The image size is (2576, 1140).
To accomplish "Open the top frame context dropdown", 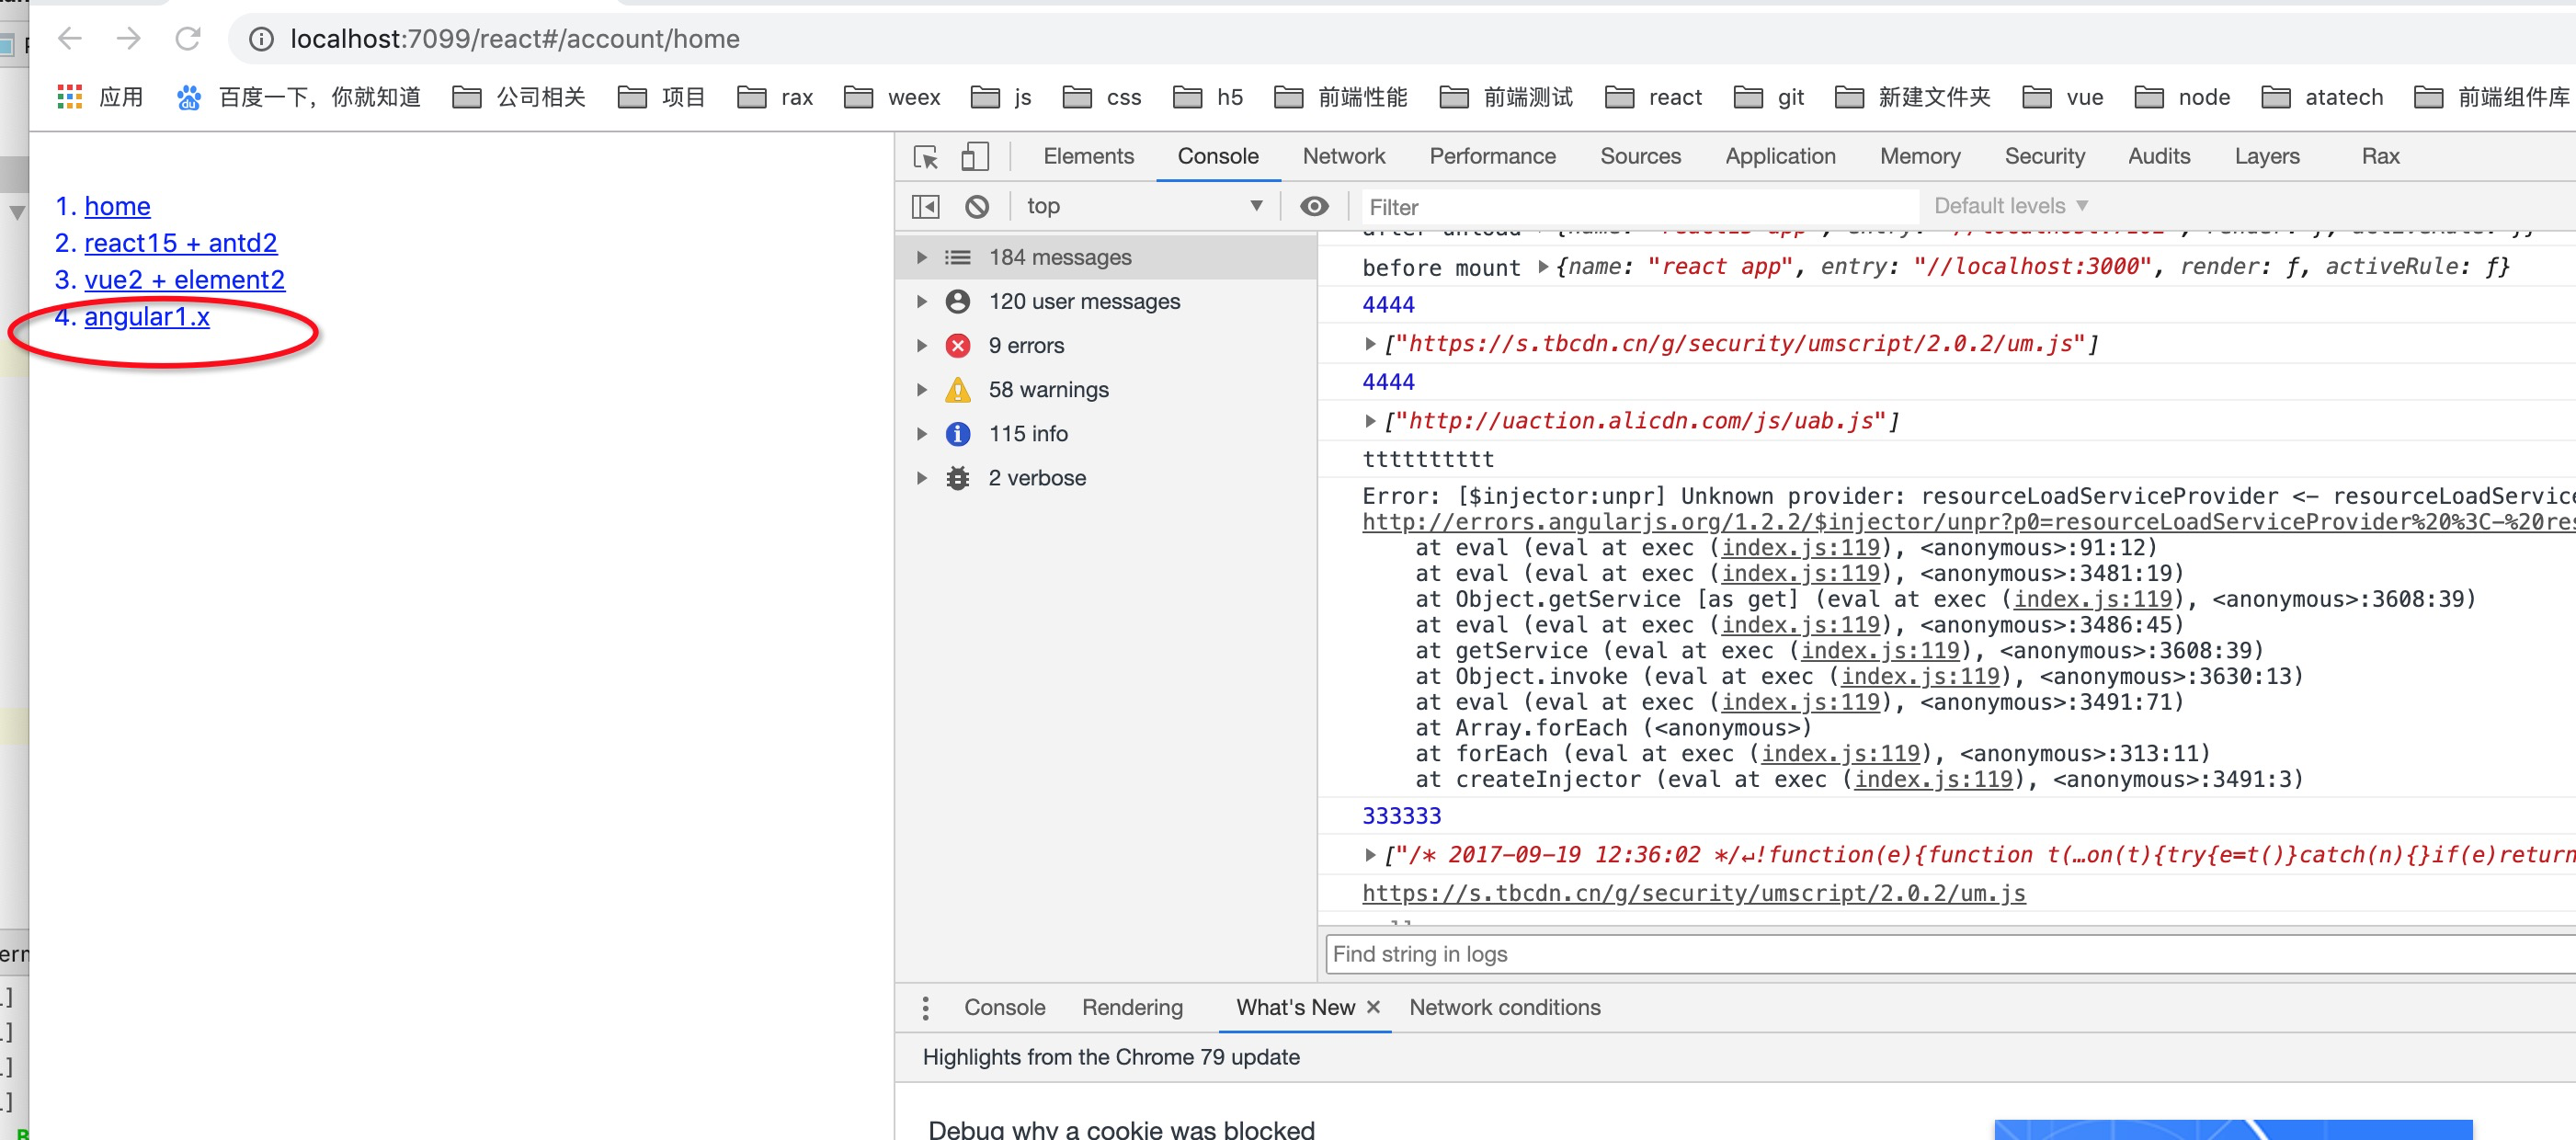I will coord(1143,206).
